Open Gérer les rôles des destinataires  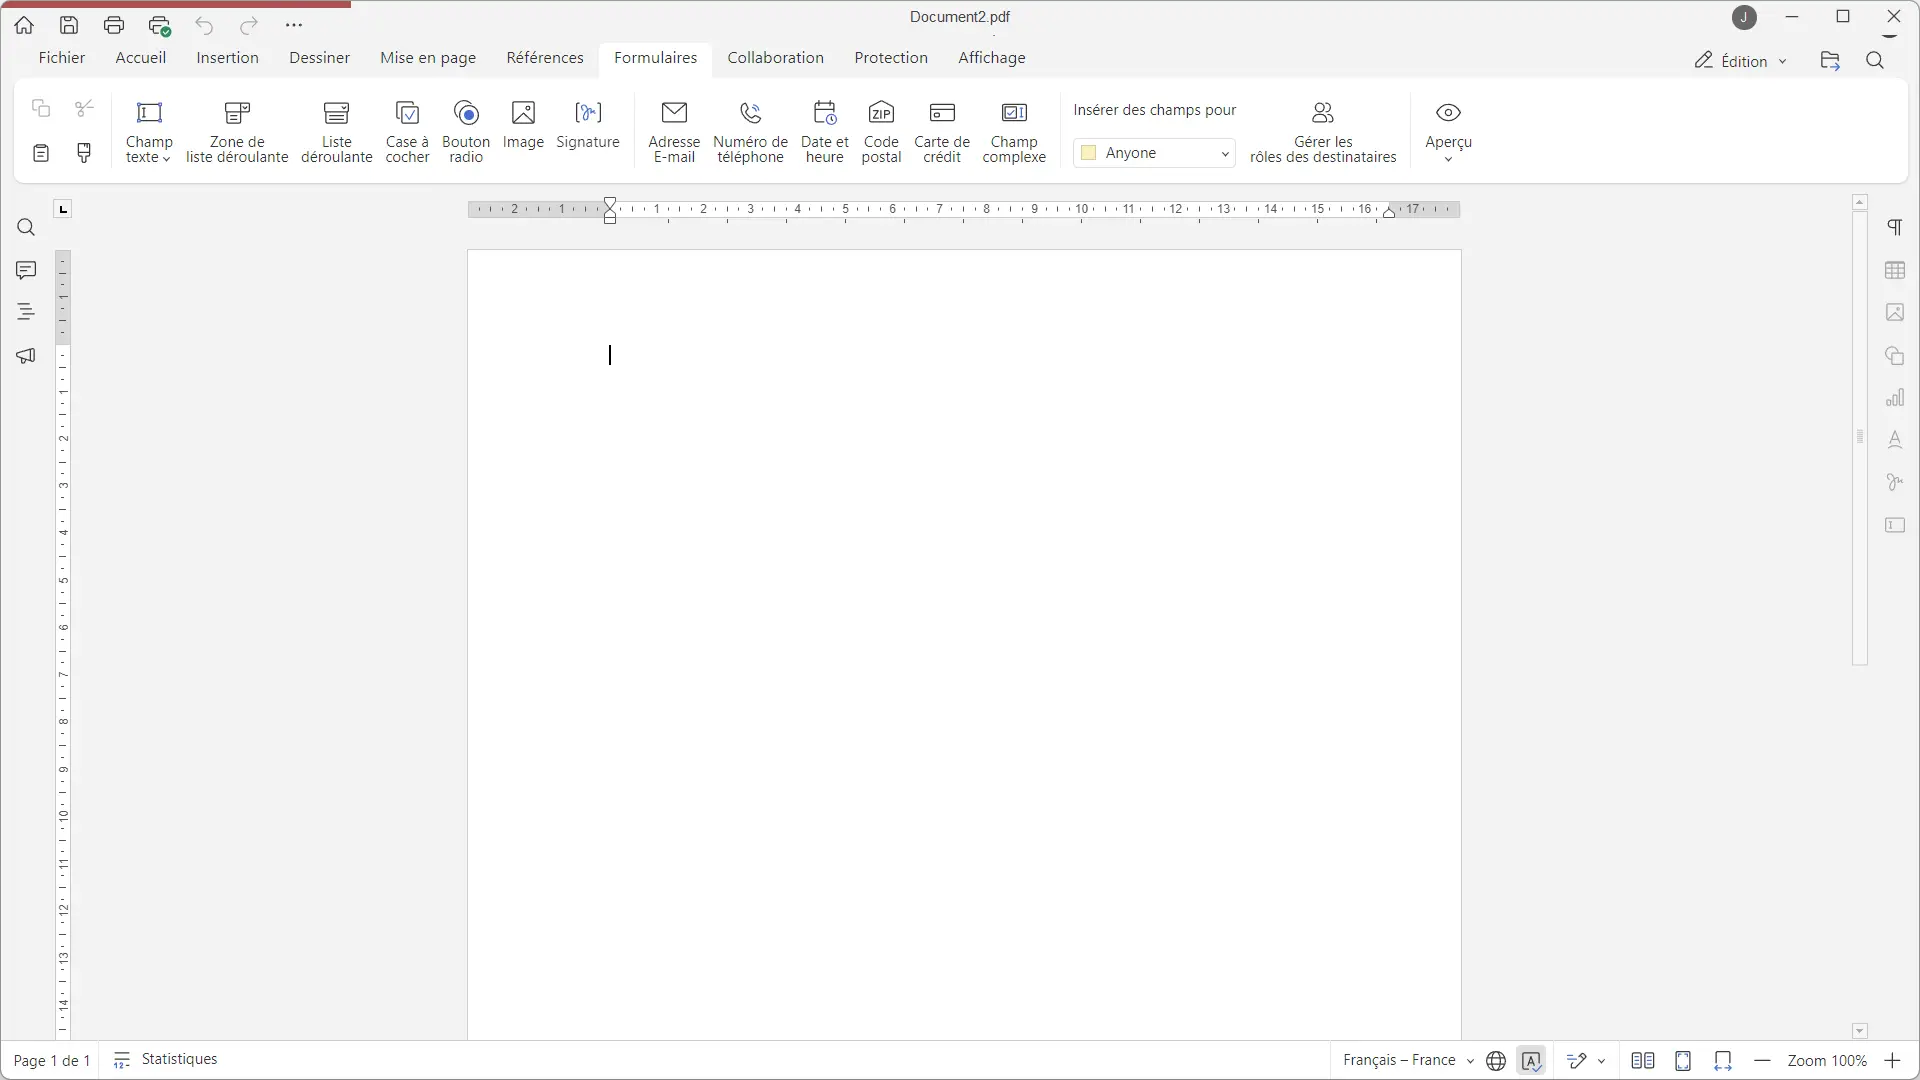click(1323, 131)
